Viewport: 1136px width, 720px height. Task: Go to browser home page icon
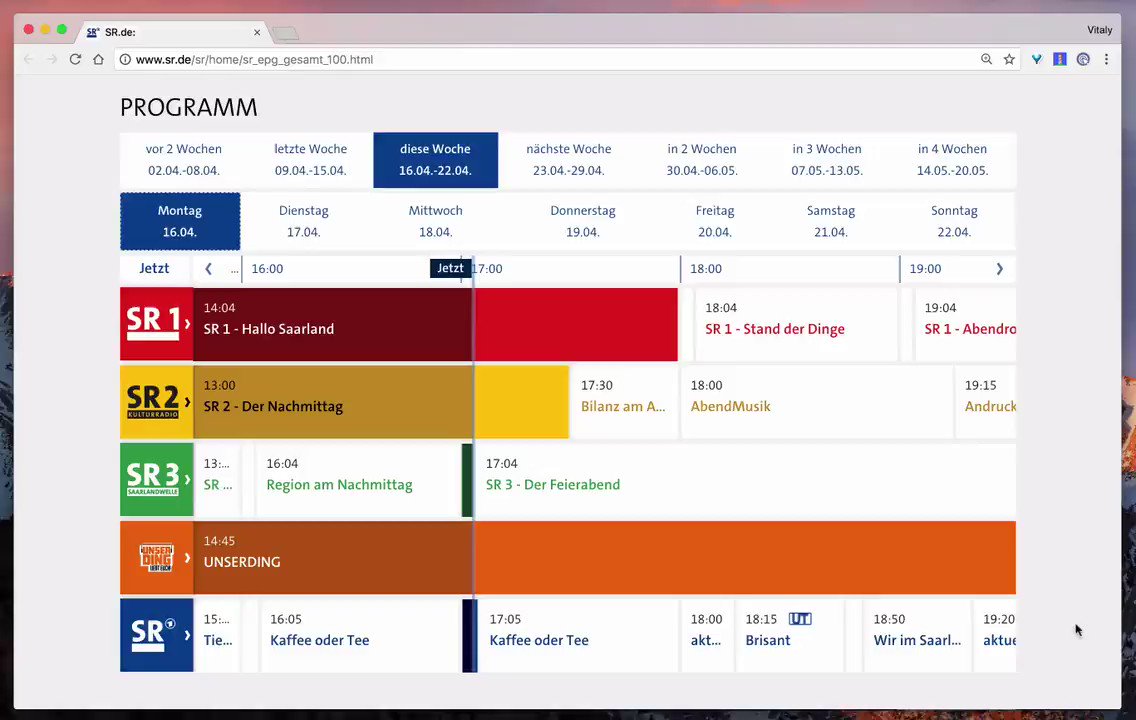click(99, 59)
